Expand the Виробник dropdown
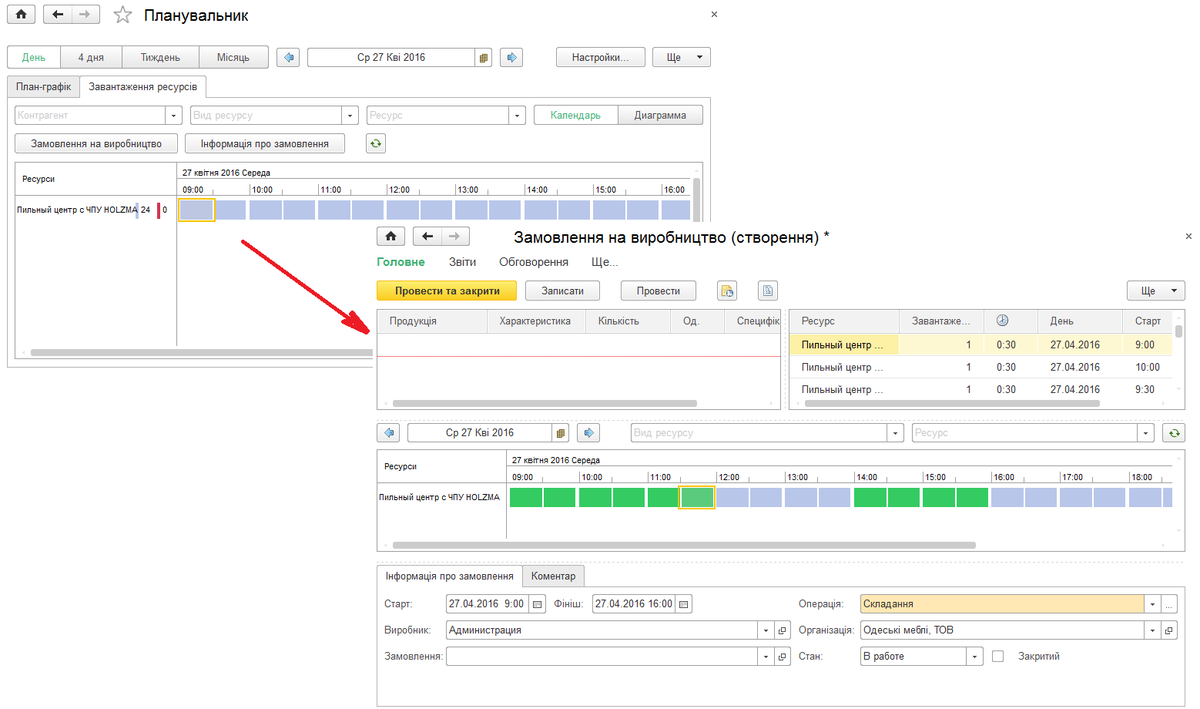Screen dimensions: 1200x709 coord(767,630)
